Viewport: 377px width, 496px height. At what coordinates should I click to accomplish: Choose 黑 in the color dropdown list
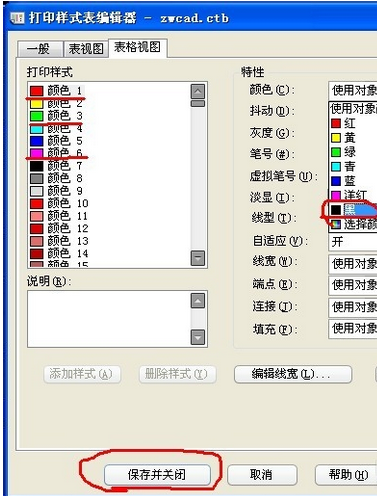(353, 210)
